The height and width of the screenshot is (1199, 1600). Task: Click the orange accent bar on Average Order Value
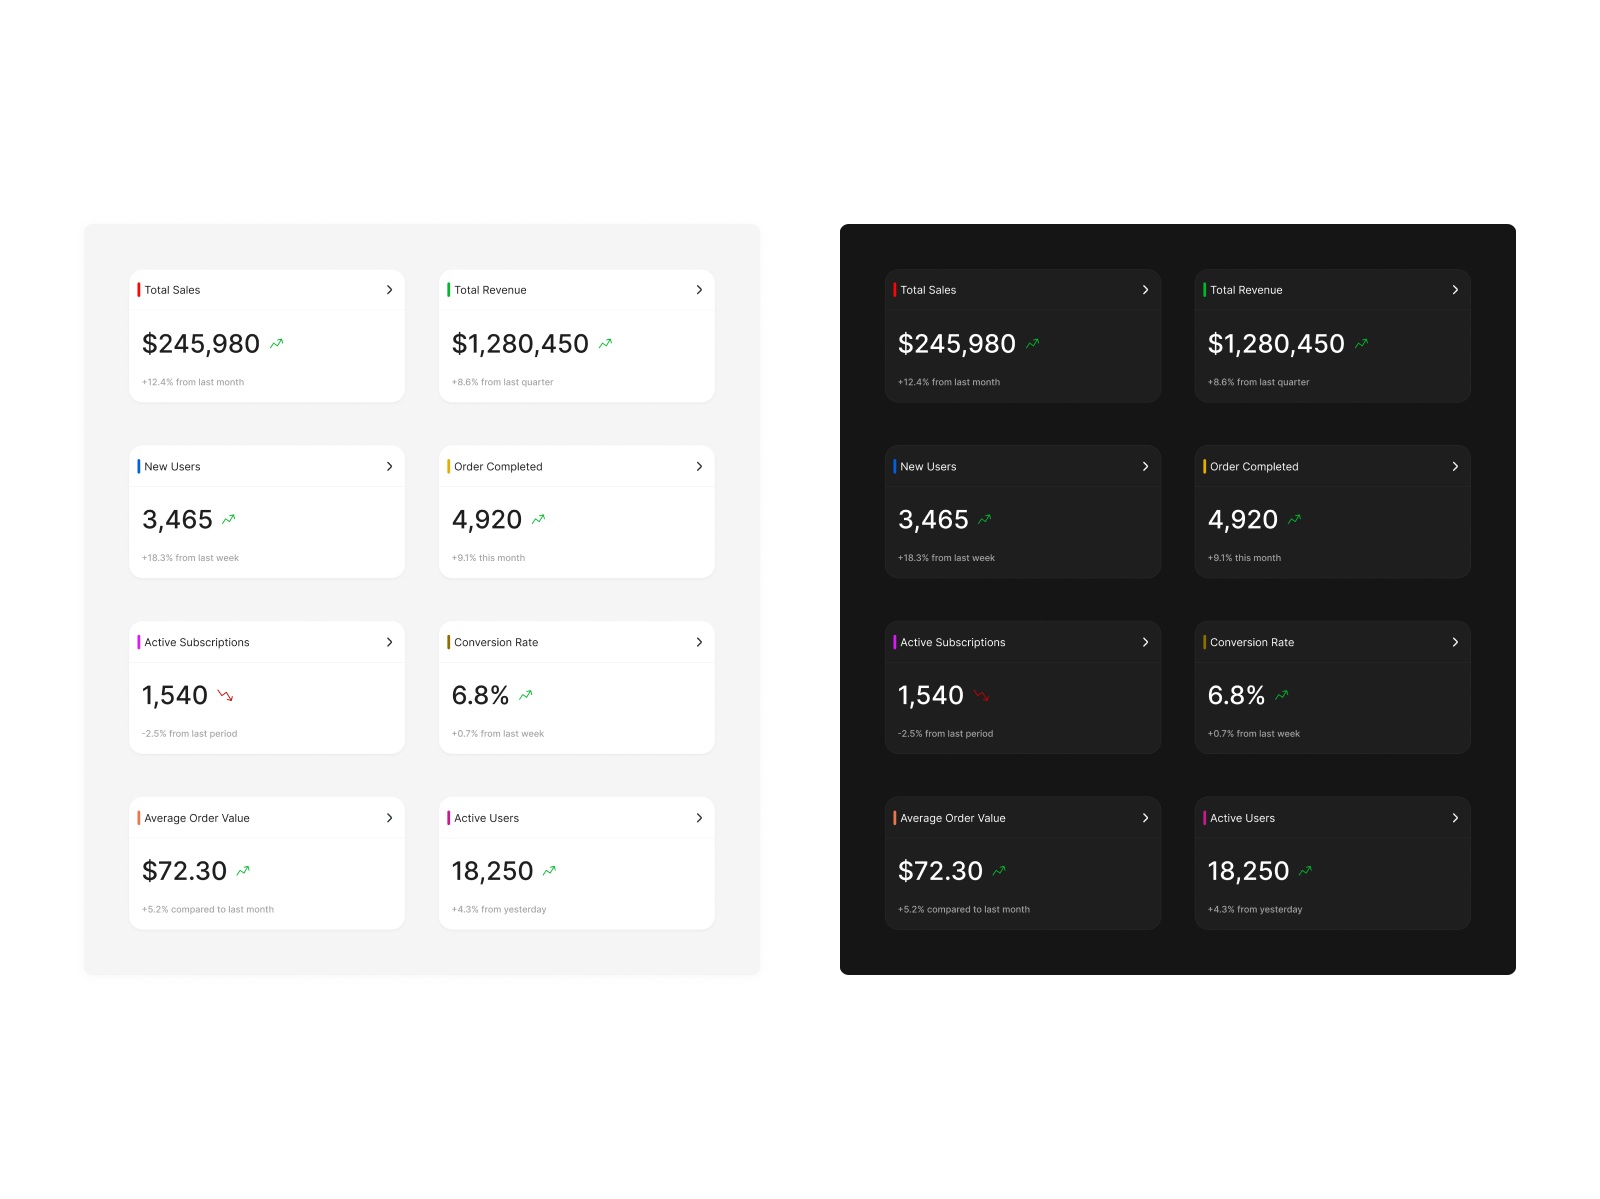[139, 818]
